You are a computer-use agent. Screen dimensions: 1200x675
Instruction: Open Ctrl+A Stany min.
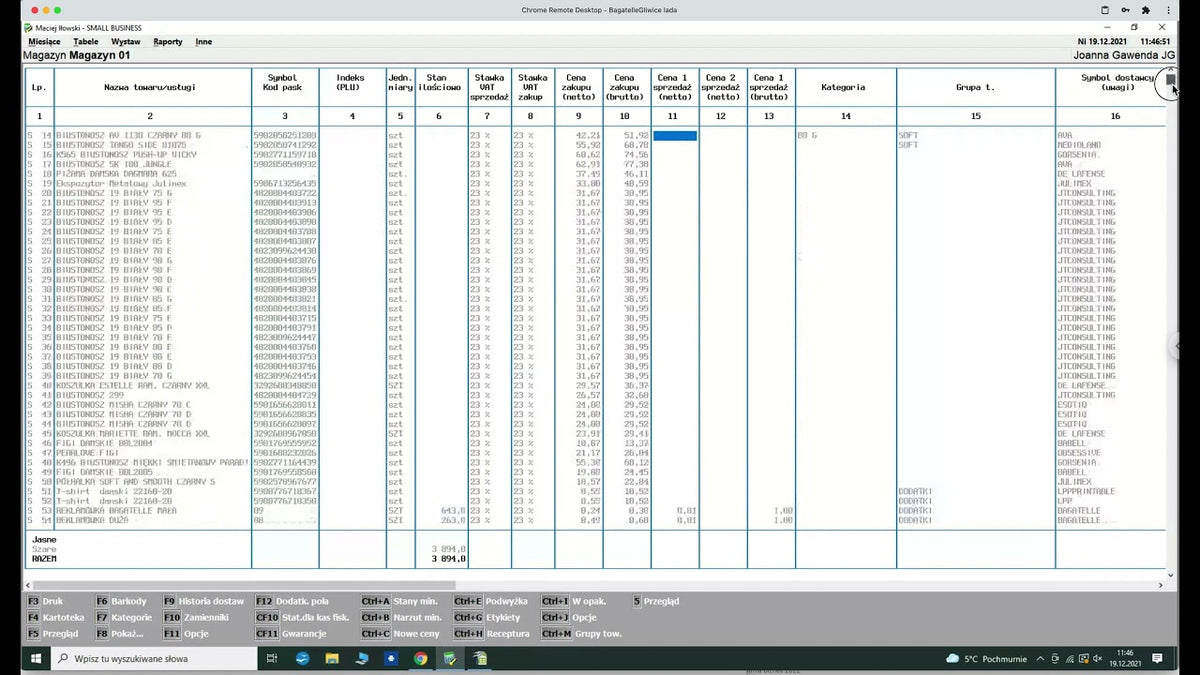click(402, 601)
